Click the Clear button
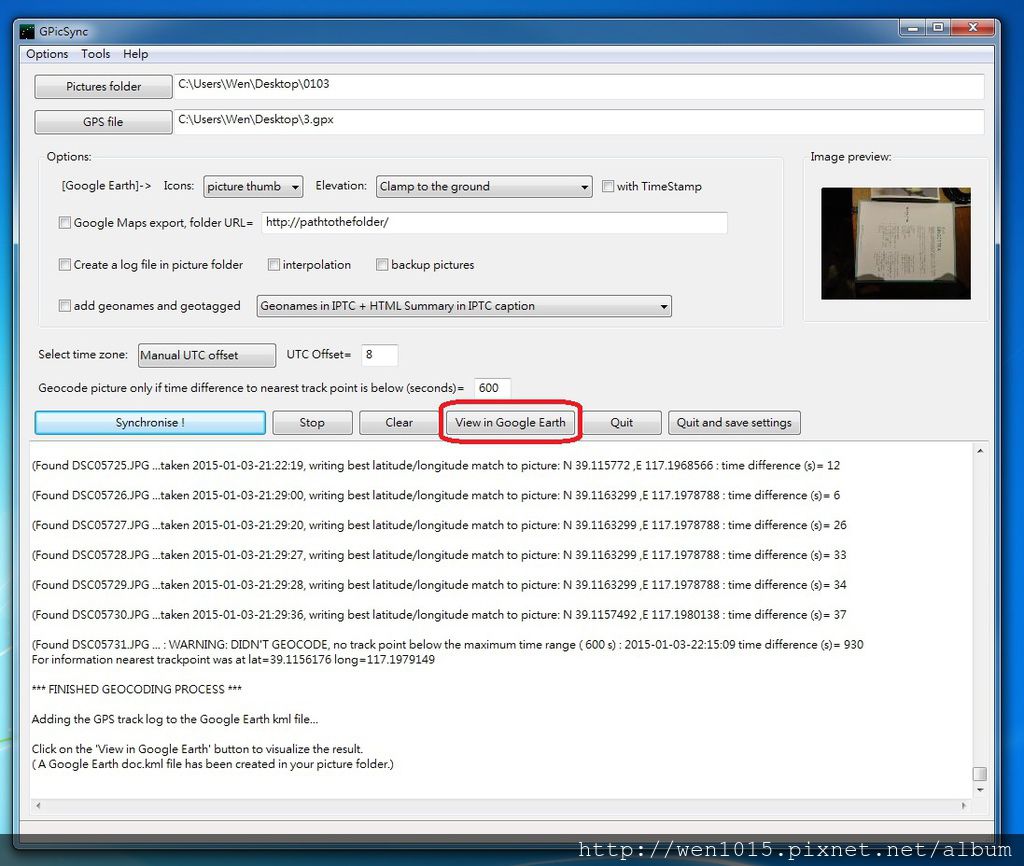The image size is (1024, 866). pyautogui.click(x=399, y=423)
